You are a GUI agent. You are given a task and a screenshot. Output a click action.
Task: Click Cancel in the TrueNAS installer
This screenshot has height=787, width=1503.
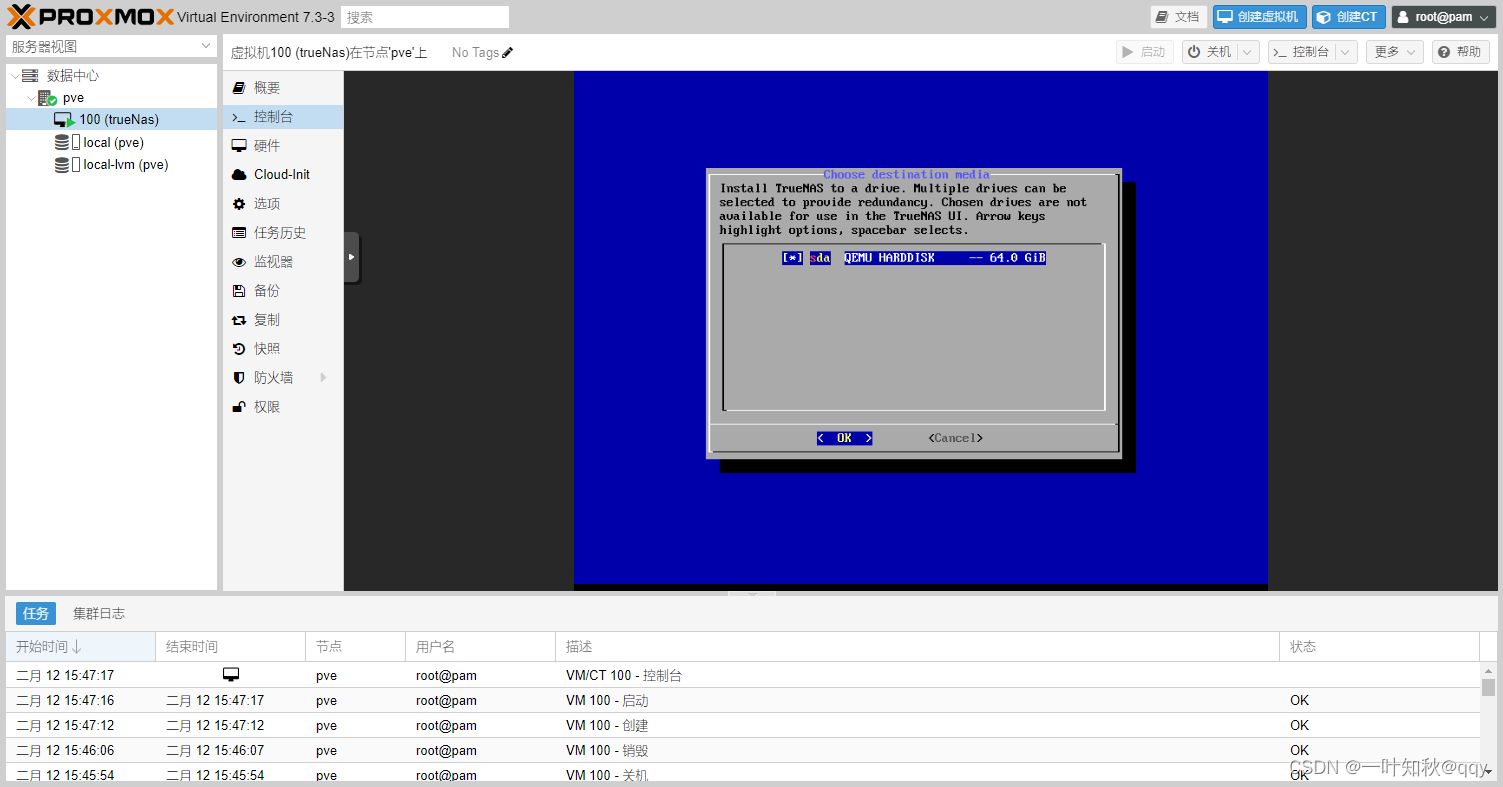(x=955, y=438)
